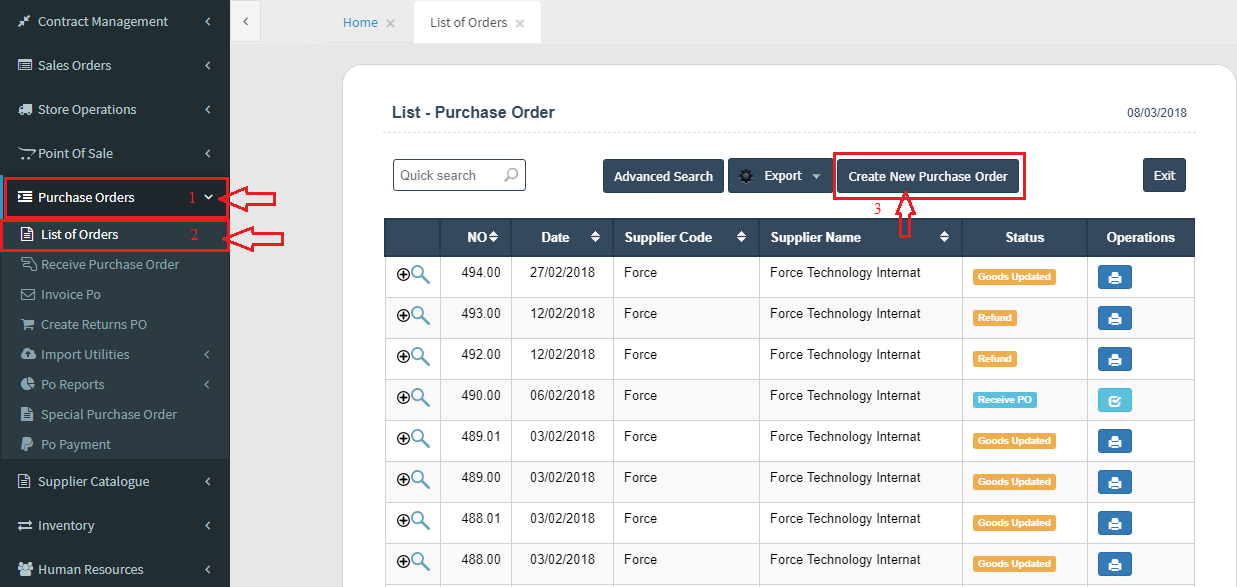This screenshot has width=1237, height=587.
Task: Collapse the sidebar with arrow button
Action: (x=245, y=21)
